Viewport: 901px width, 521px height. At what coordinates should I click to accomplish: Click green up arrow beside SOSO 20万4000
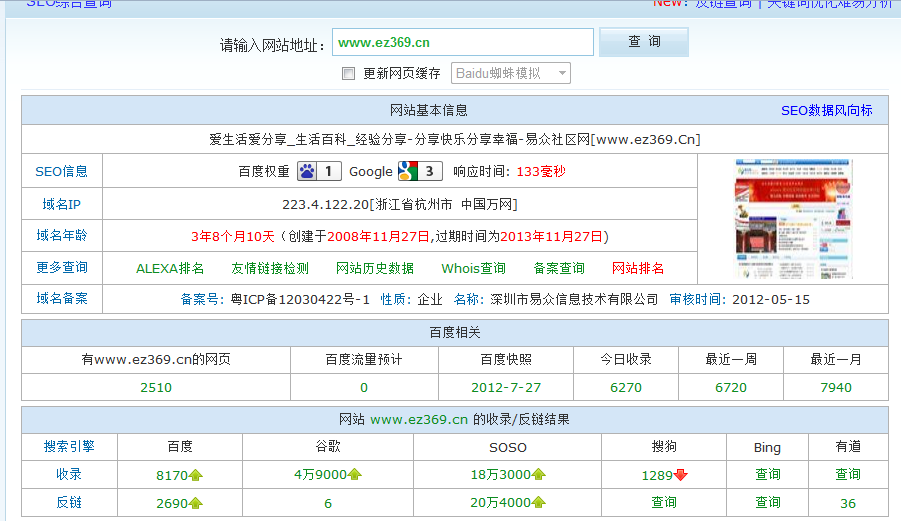click(x=539, y=503)
